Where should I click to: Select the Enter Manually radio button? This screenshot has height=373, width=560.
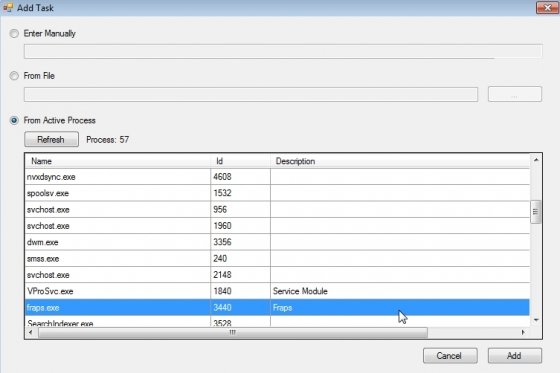[14, 34]
